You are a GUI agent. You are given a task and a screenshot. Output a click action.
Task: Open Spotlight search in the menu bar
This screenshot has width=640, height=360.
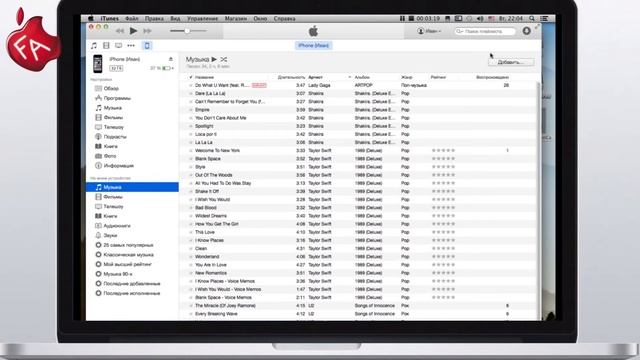tap(532, 19)
